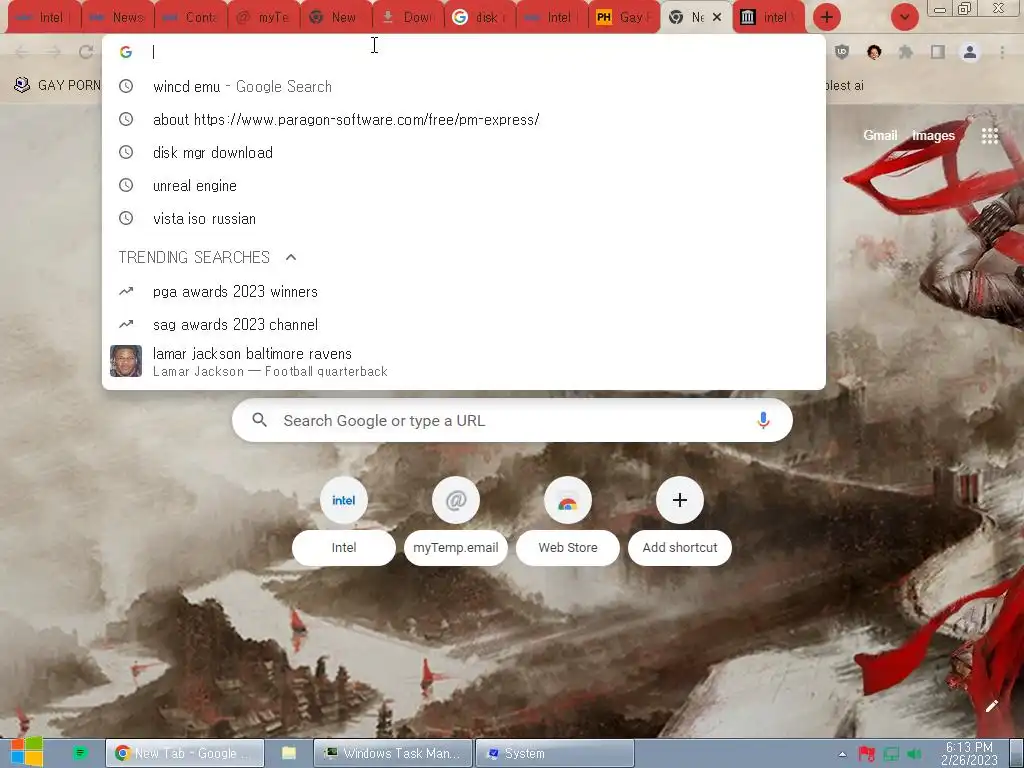Click the Web Store shortcut label
The width and height of the screenshot is (1024, 768).
coord(568,547)
